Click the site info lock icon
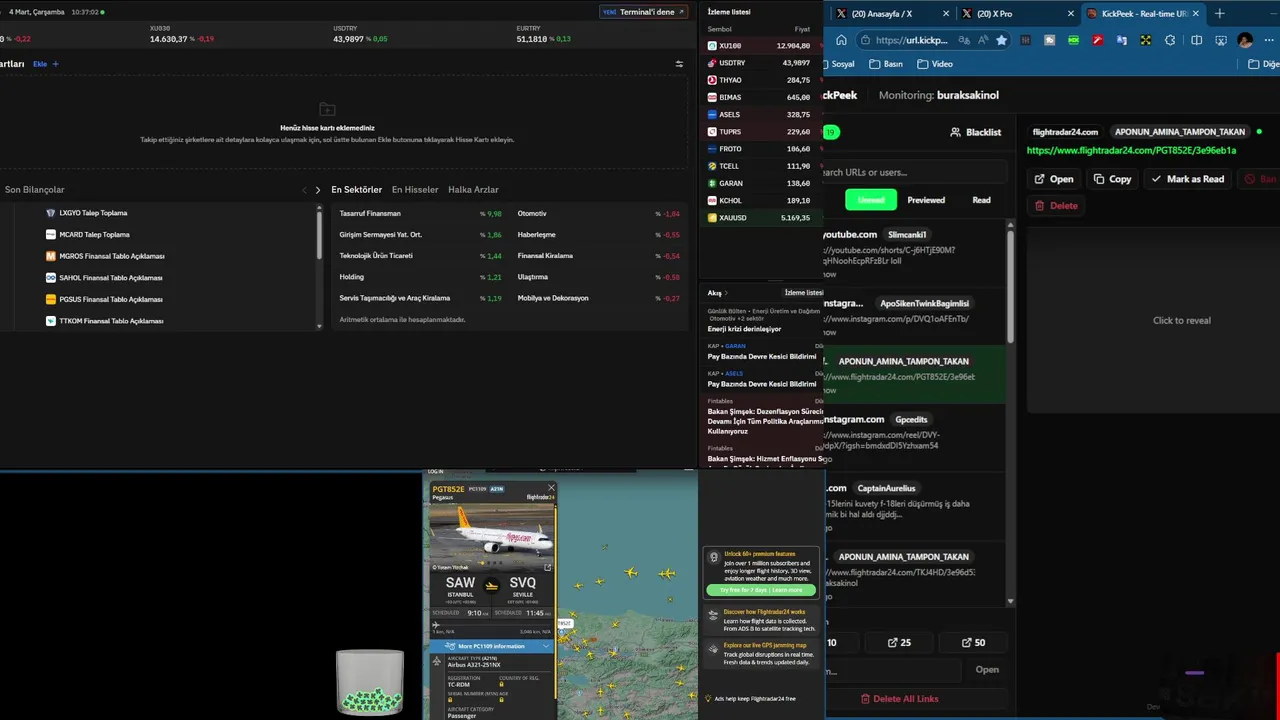The image size is (1280, 720). click(x=864, y=40)
